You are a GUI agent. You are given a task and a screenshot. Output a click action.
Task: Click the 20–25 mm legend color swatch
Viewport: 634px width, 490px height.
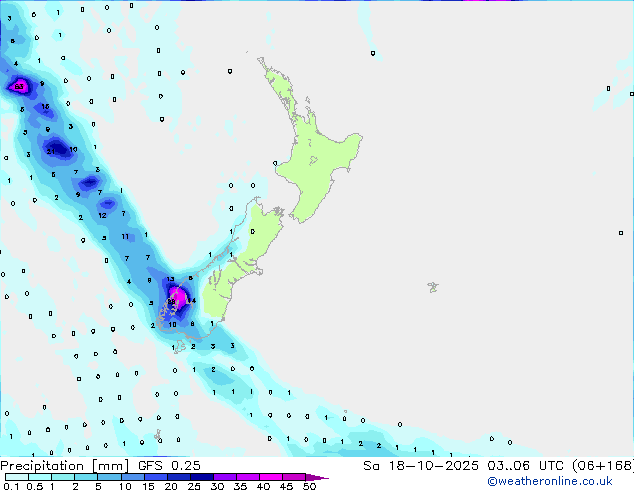click(x=178, y=477)
